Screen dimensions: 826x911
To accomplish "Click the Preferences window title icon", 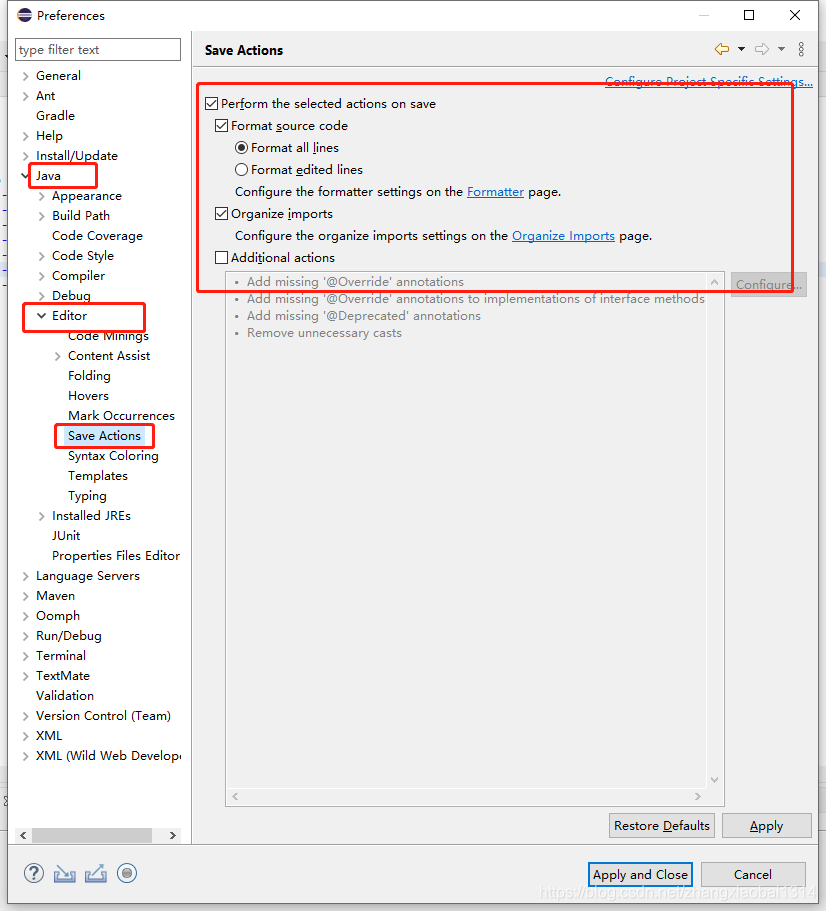I will [x=24, y=15].
